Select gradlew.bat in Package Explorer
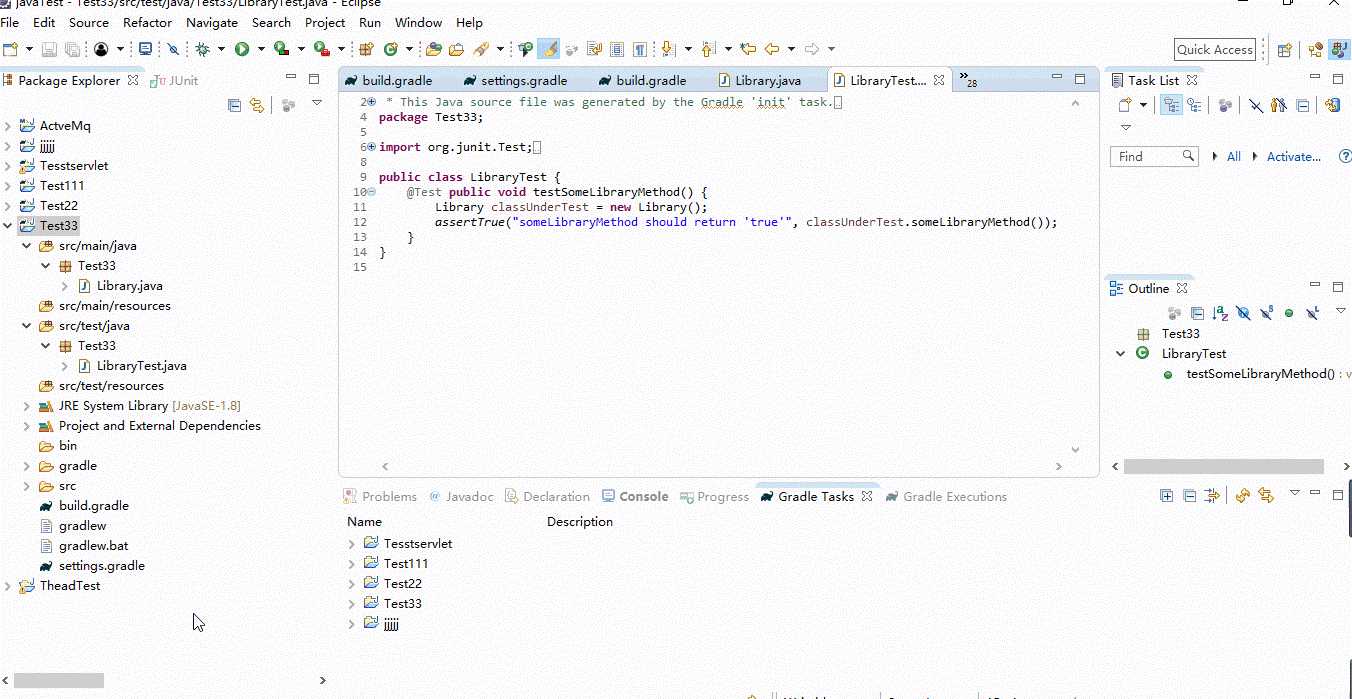The image size is (1352, 699). point(93,546)
